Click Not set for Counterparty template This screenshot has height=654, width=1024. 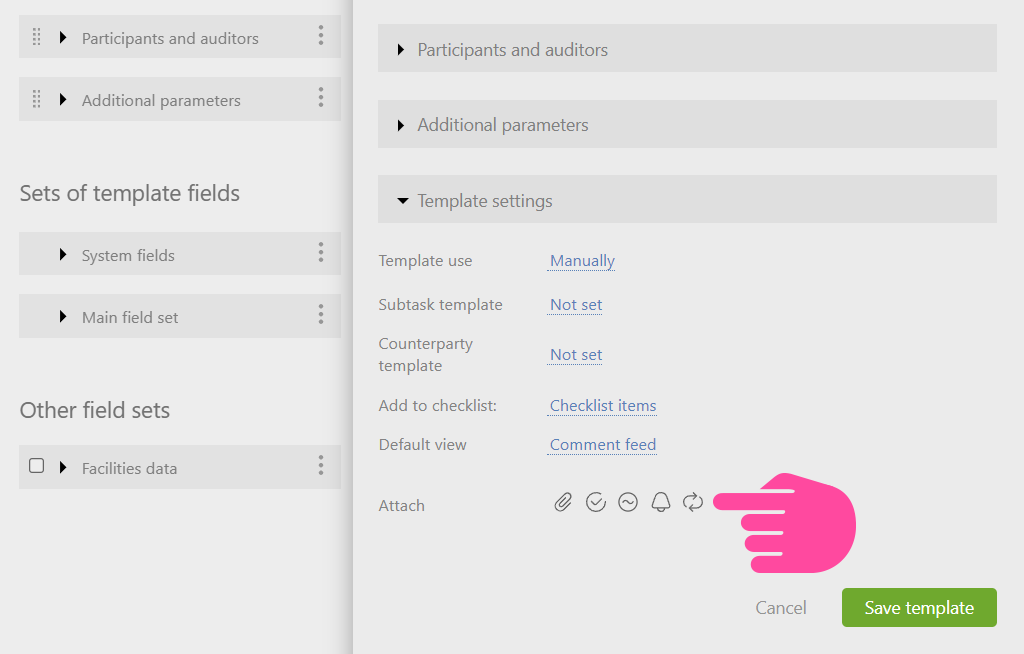coord(576,355)
